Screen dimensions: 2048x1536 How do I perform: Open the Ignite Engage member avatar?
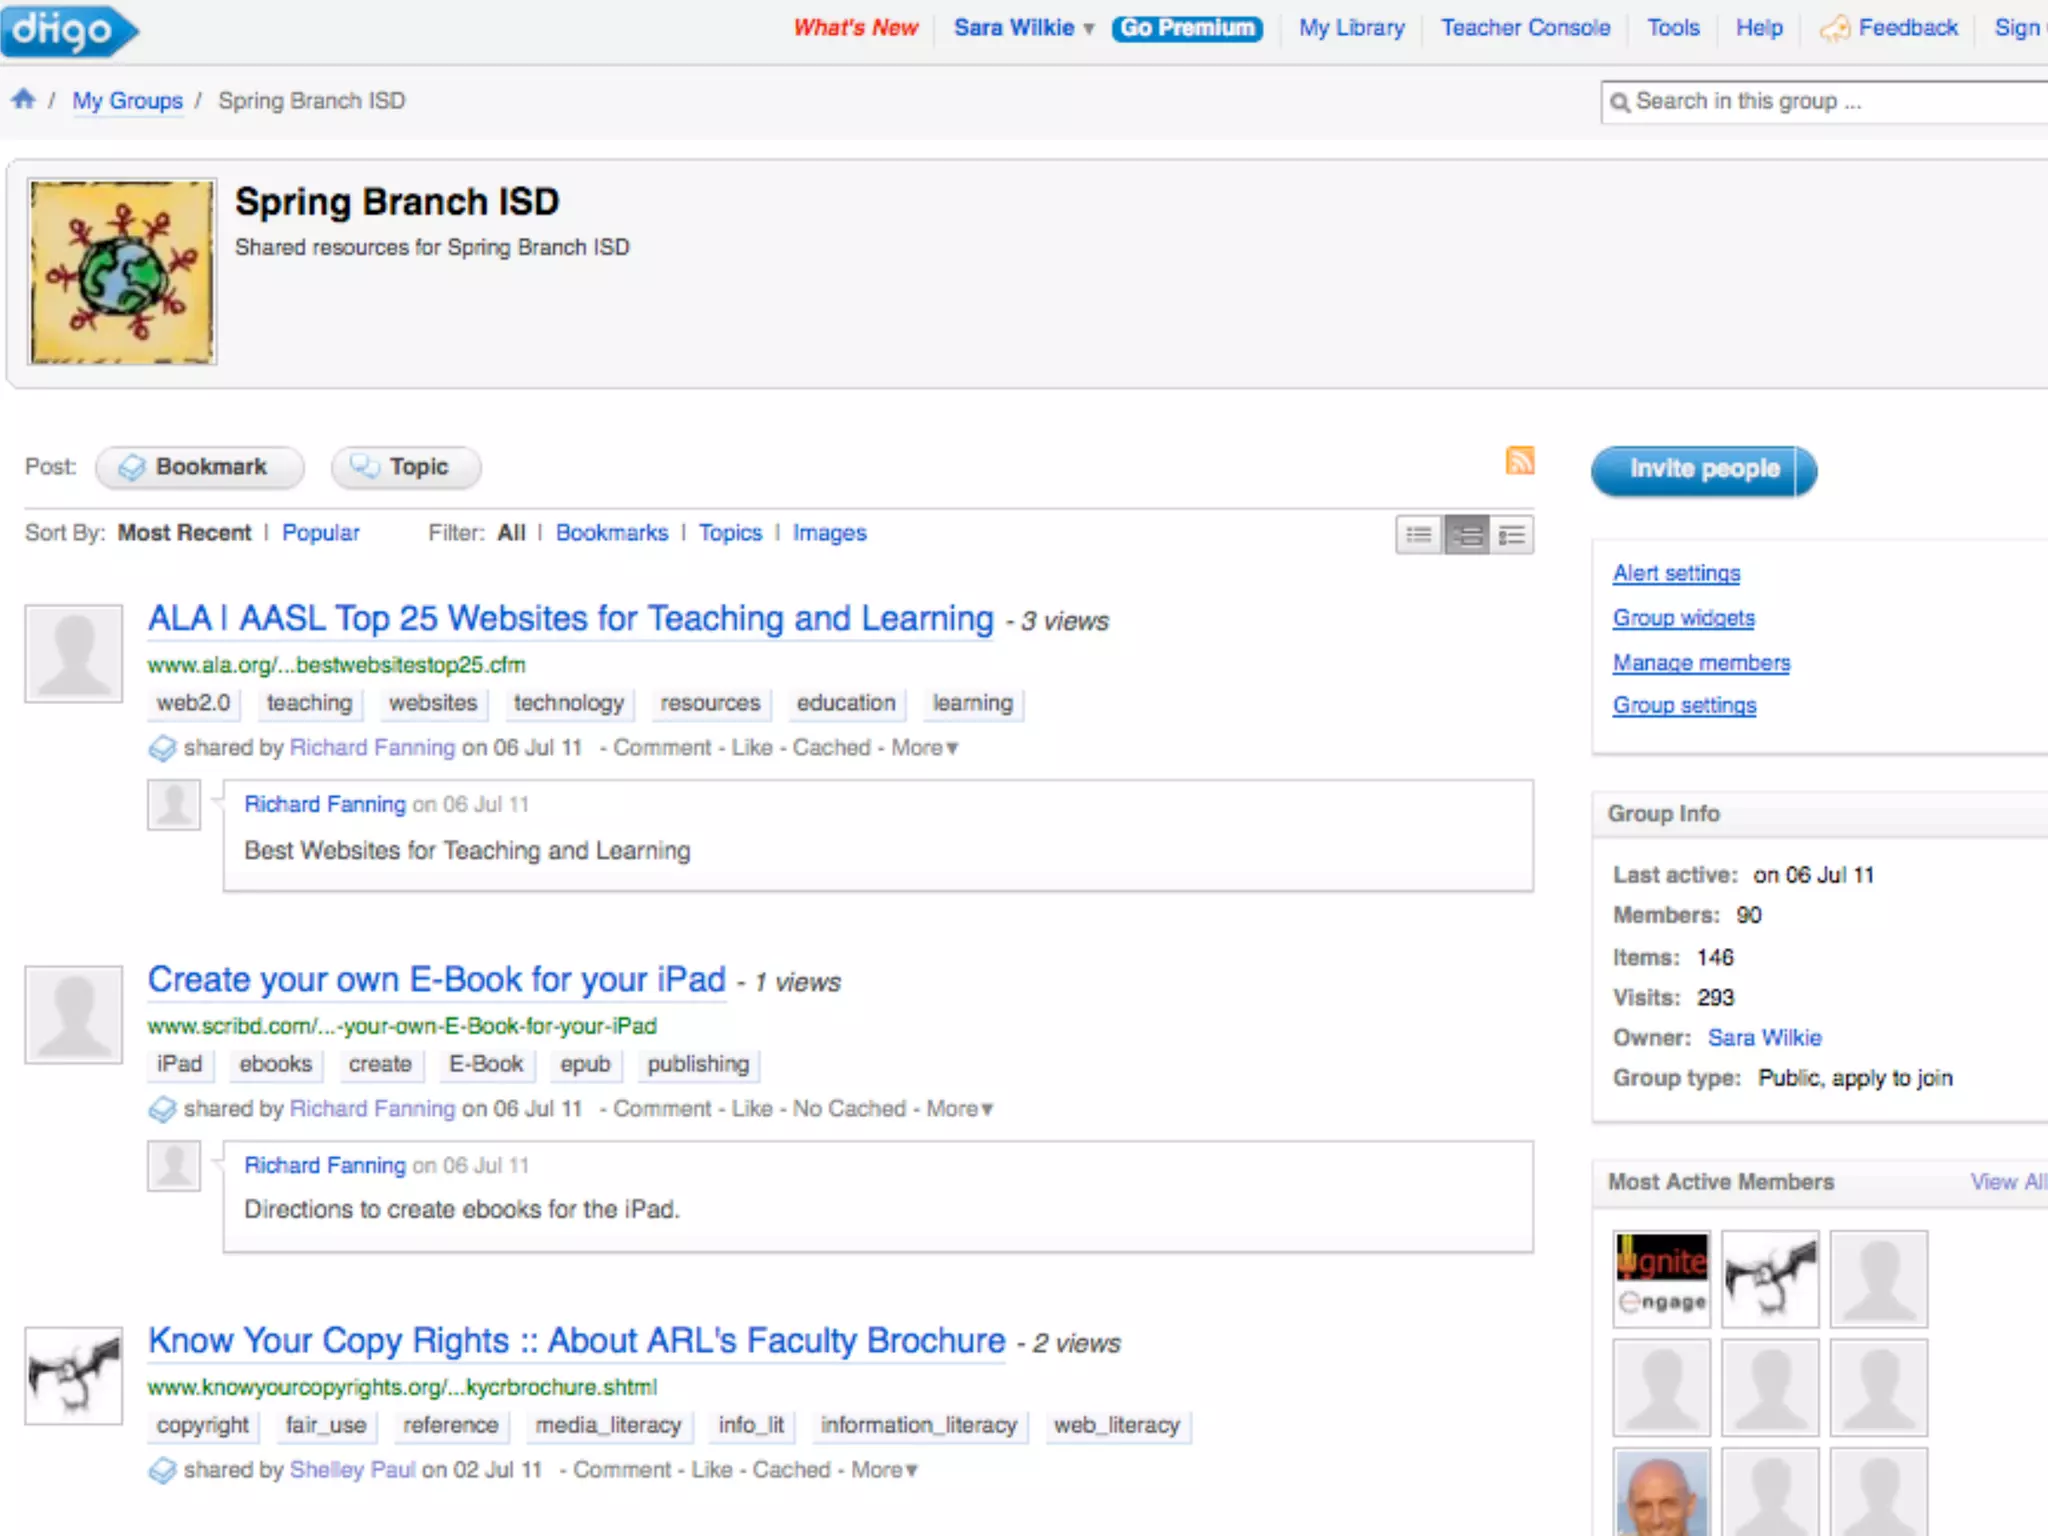(x=1661, y=1278)
